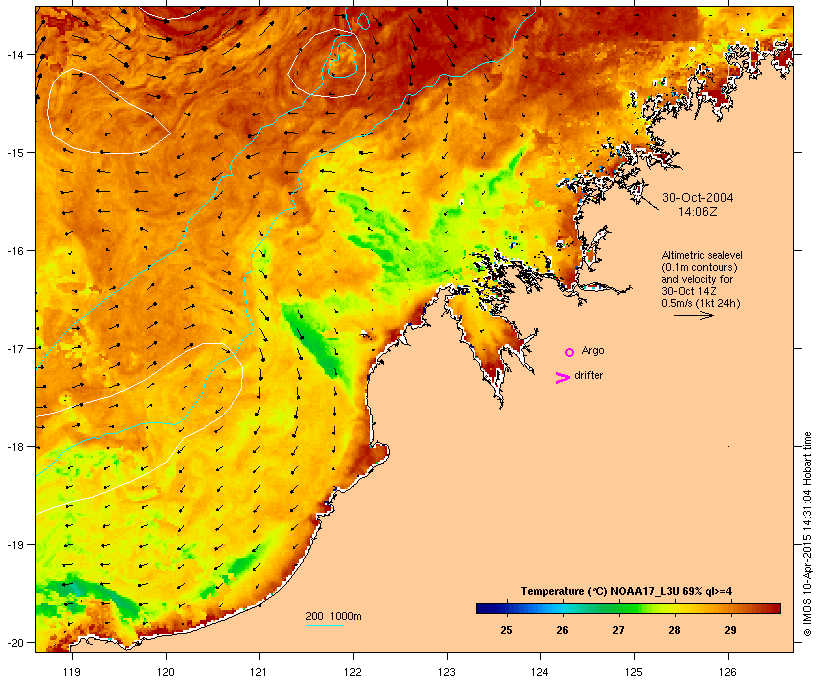Click the longitude label '124'
Image resolution: width=820 pixels, height=680 pixels.
click(x=540, y=672)
